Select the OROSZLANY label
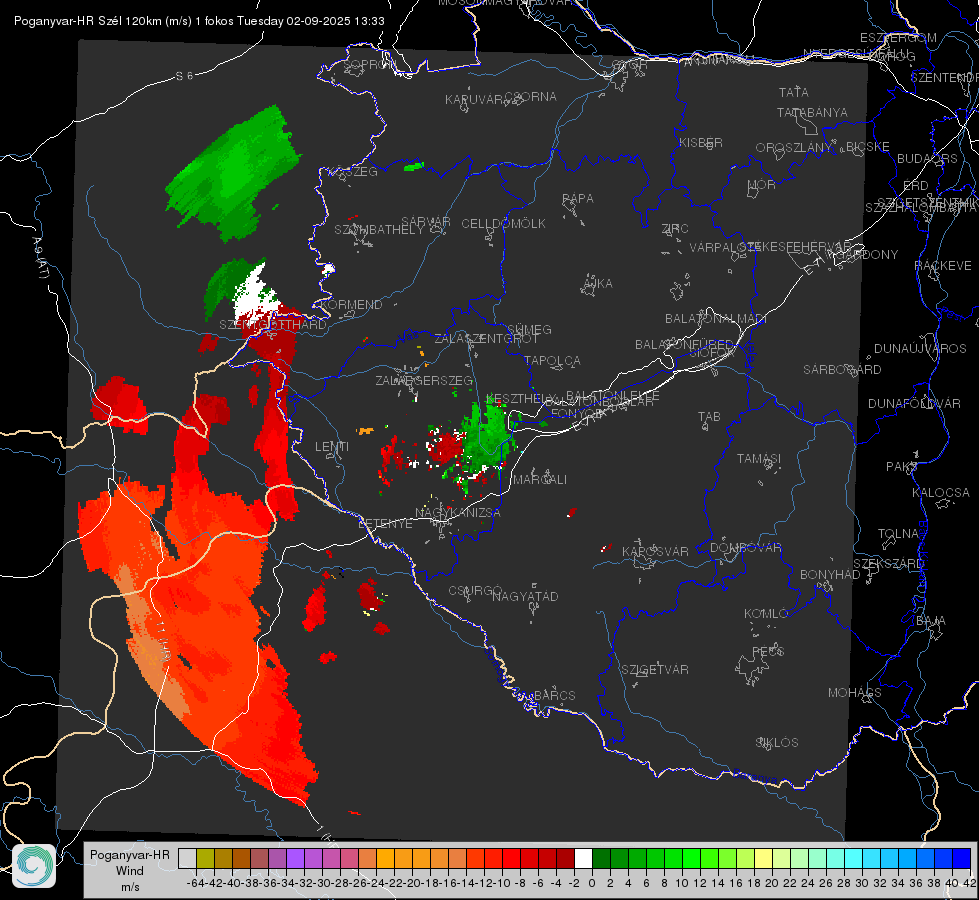The height and width of the screenshot is (900, 979). coord(794,147)
